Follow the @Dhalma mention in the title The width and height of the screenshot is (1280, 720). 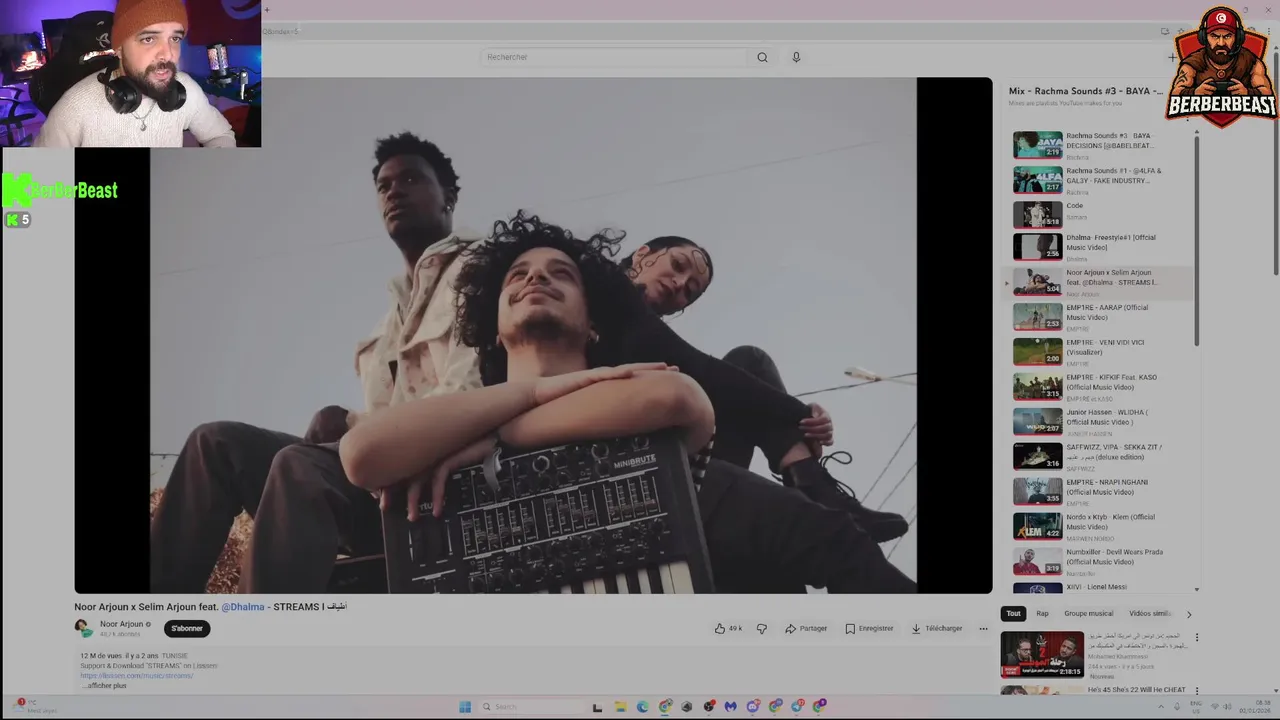point(243,607)
